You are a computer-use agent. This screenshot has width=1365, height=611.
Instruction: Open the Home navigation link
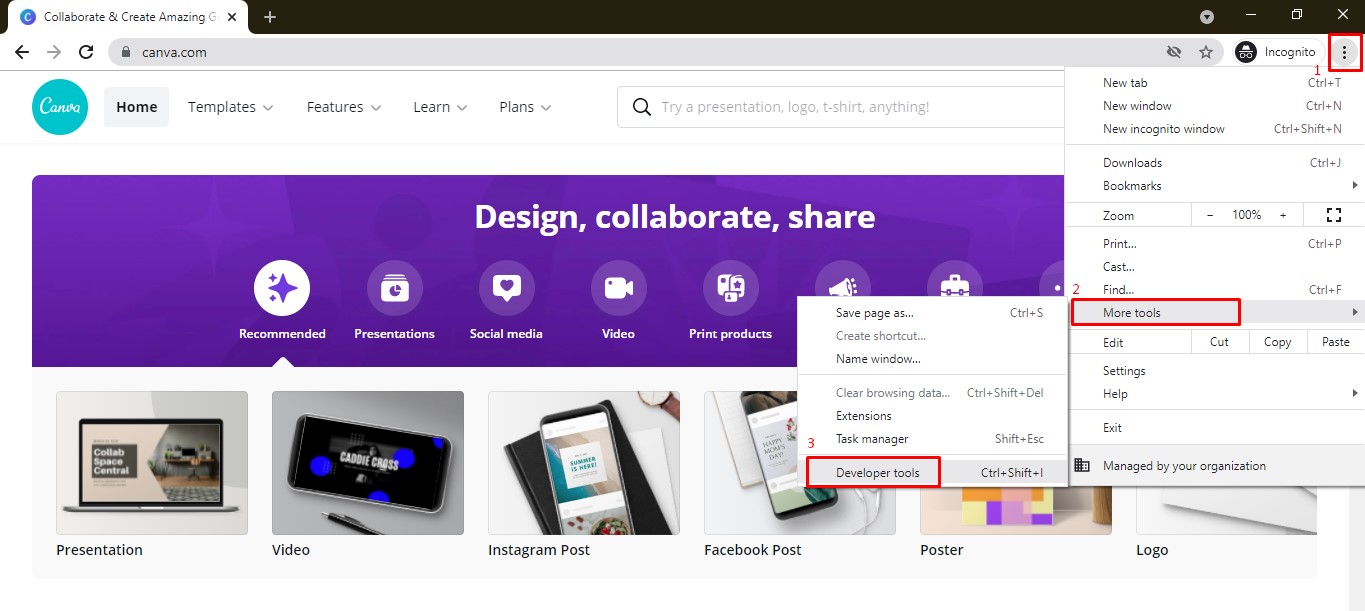(136, 106)
